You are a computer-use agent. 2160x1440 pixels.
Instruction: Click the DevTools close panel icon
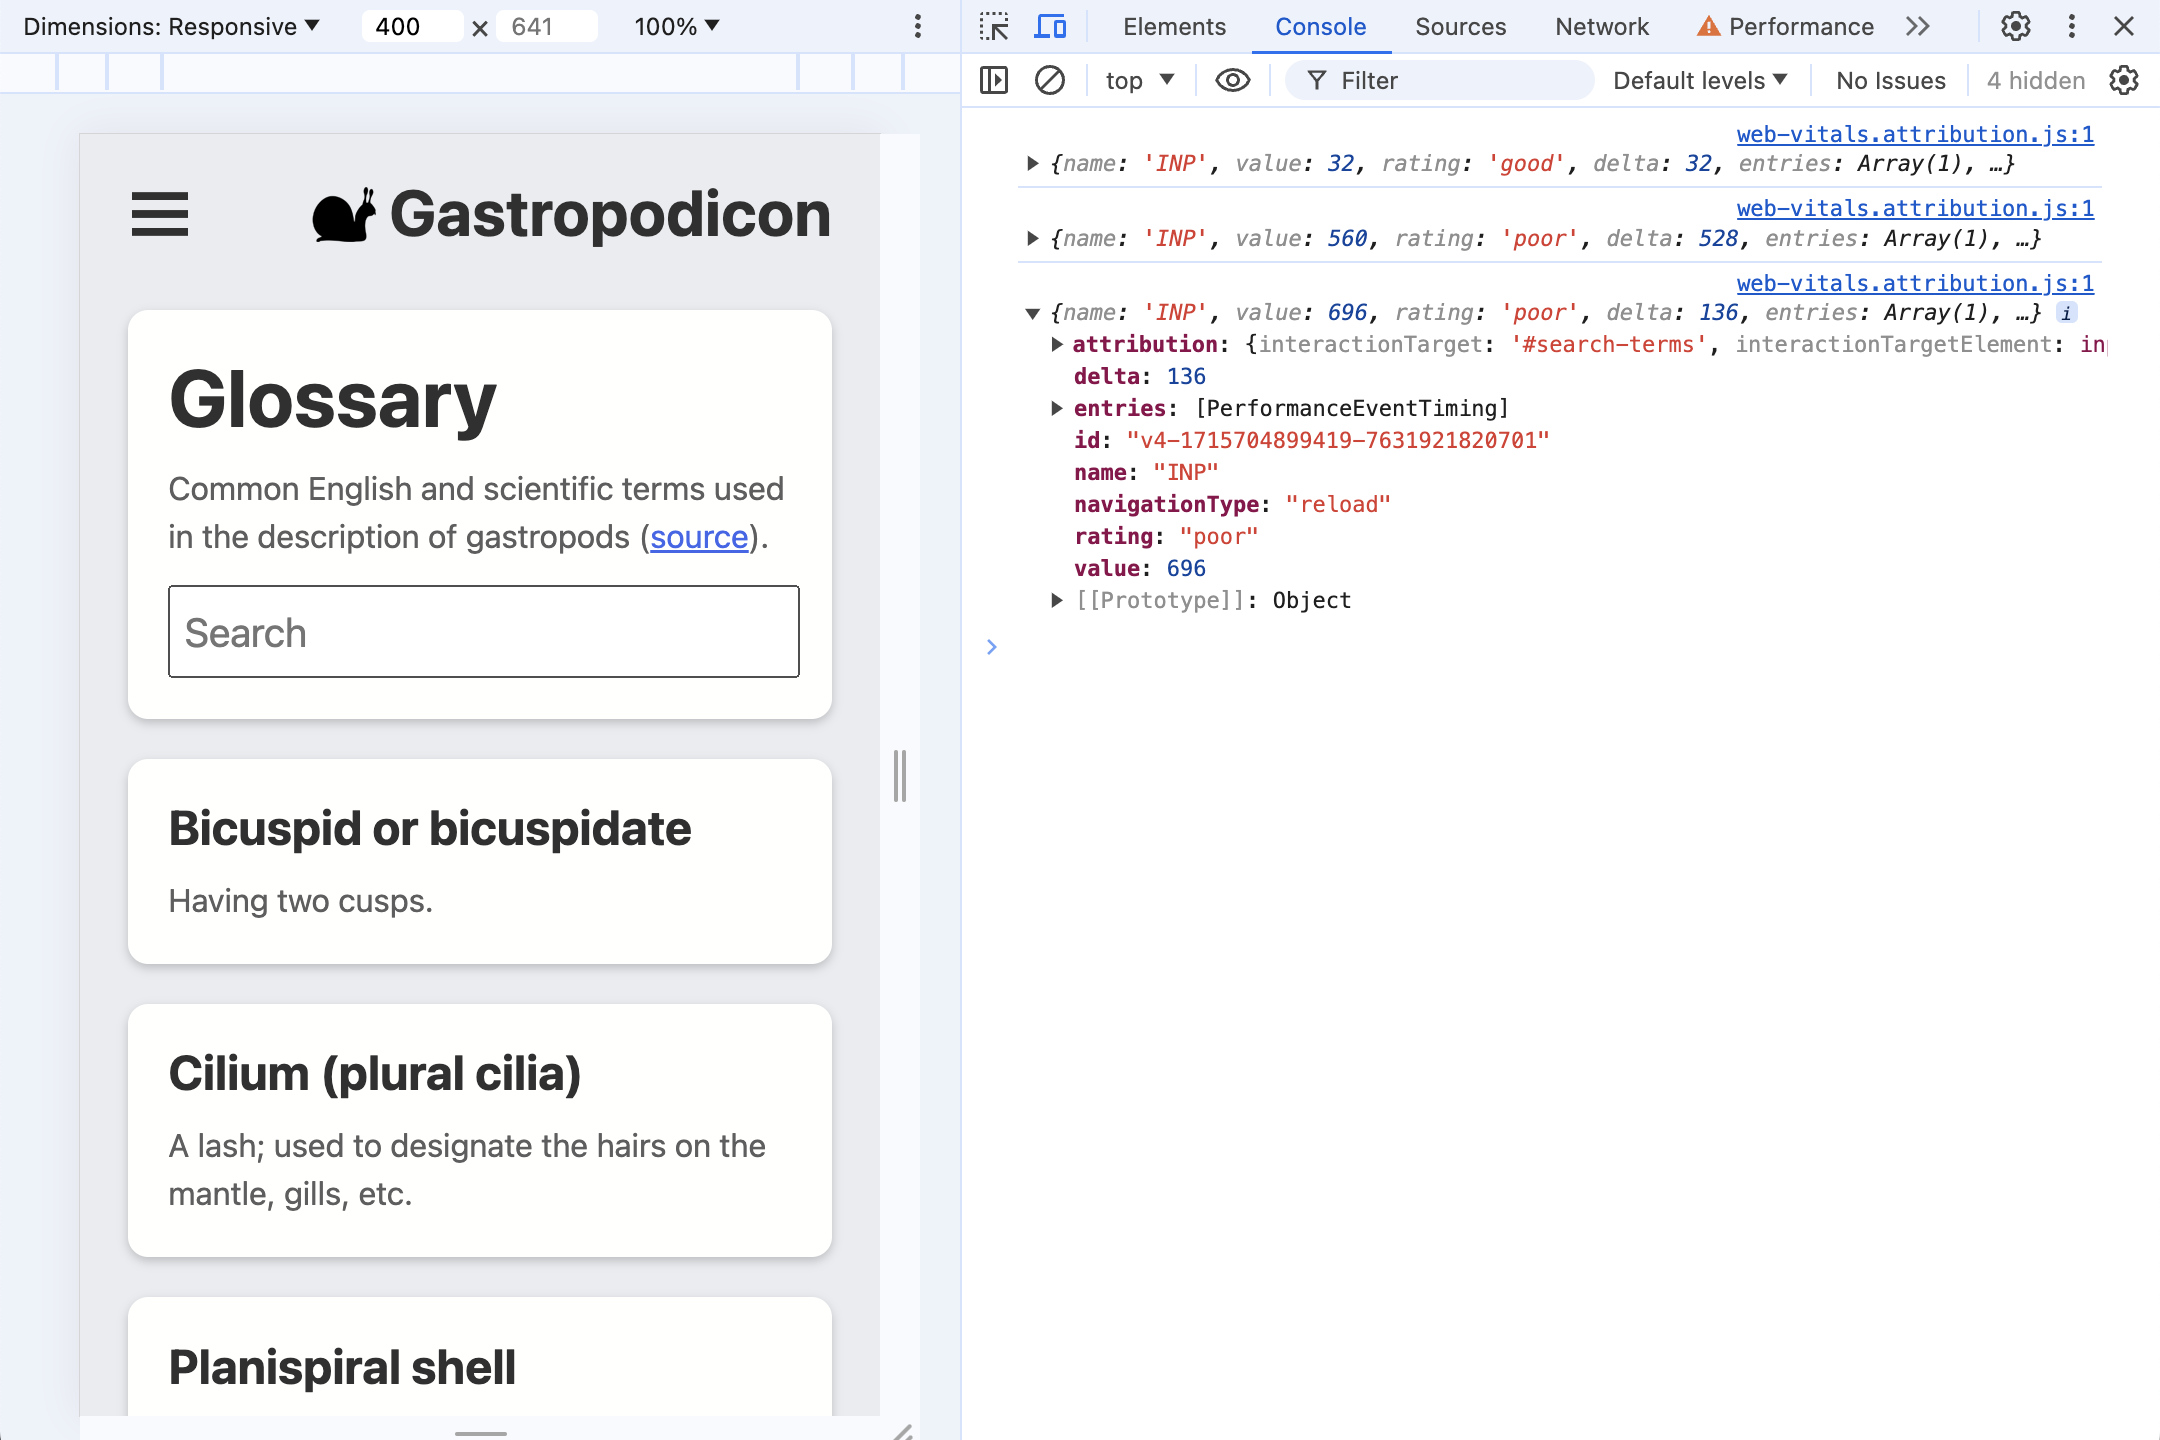2125,26
